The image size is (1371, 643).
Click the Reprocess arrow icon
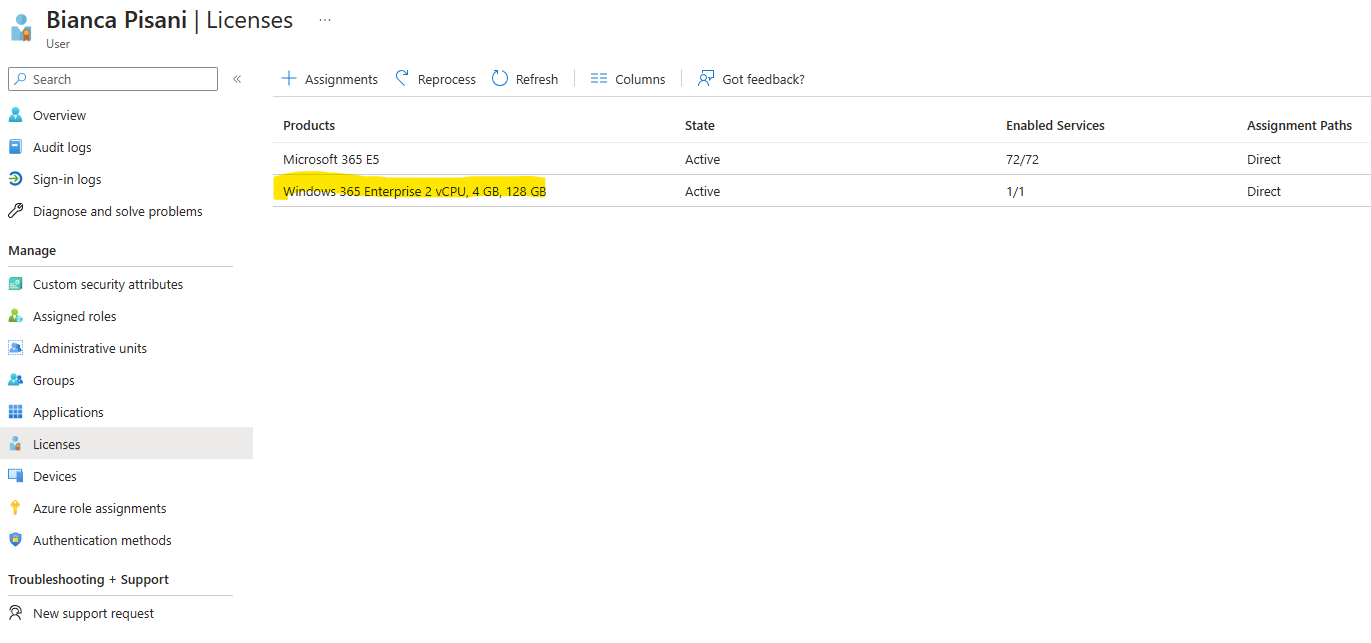click(x=402, y=78)
